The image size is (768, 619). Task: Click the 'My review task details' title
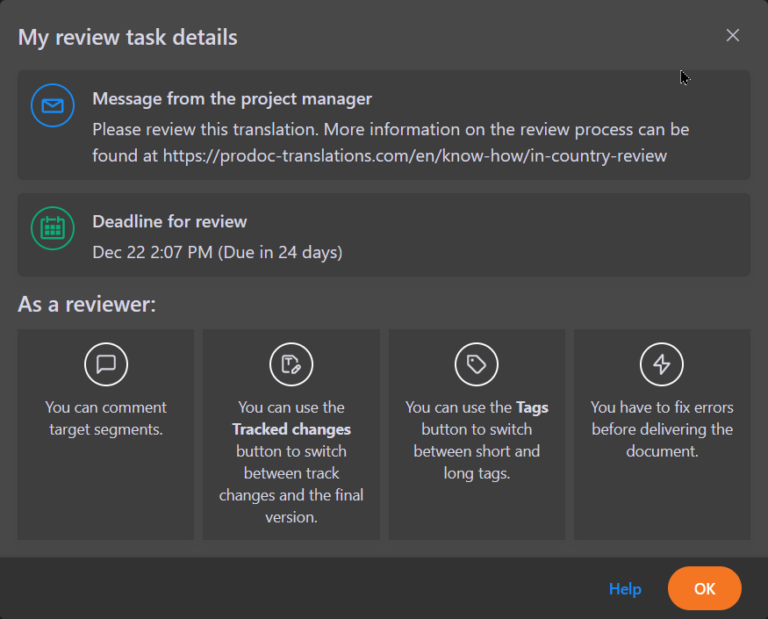pyautogui.click(x=128, y=38)
